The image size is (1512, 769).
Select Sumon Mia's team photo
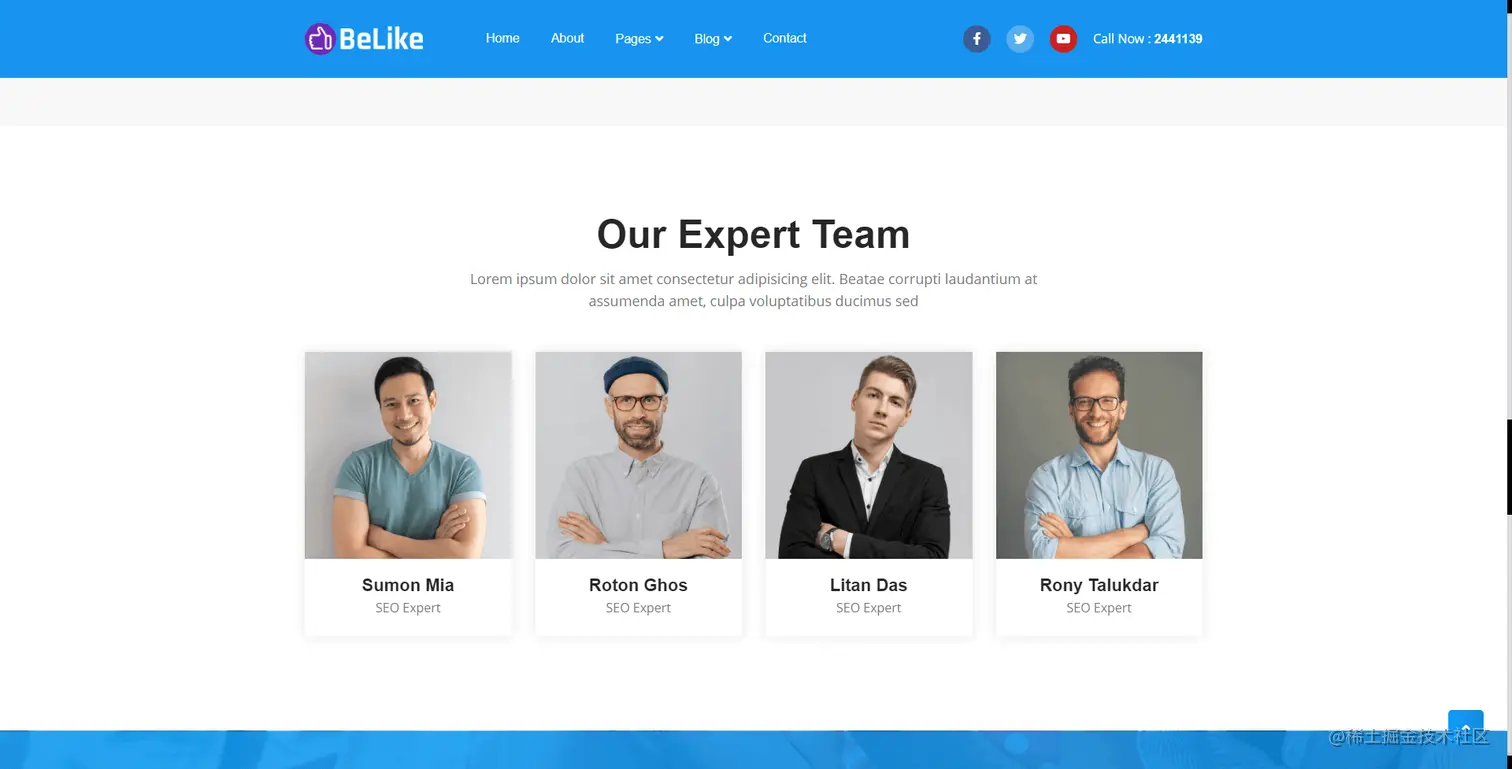click(x=408, y=455)
